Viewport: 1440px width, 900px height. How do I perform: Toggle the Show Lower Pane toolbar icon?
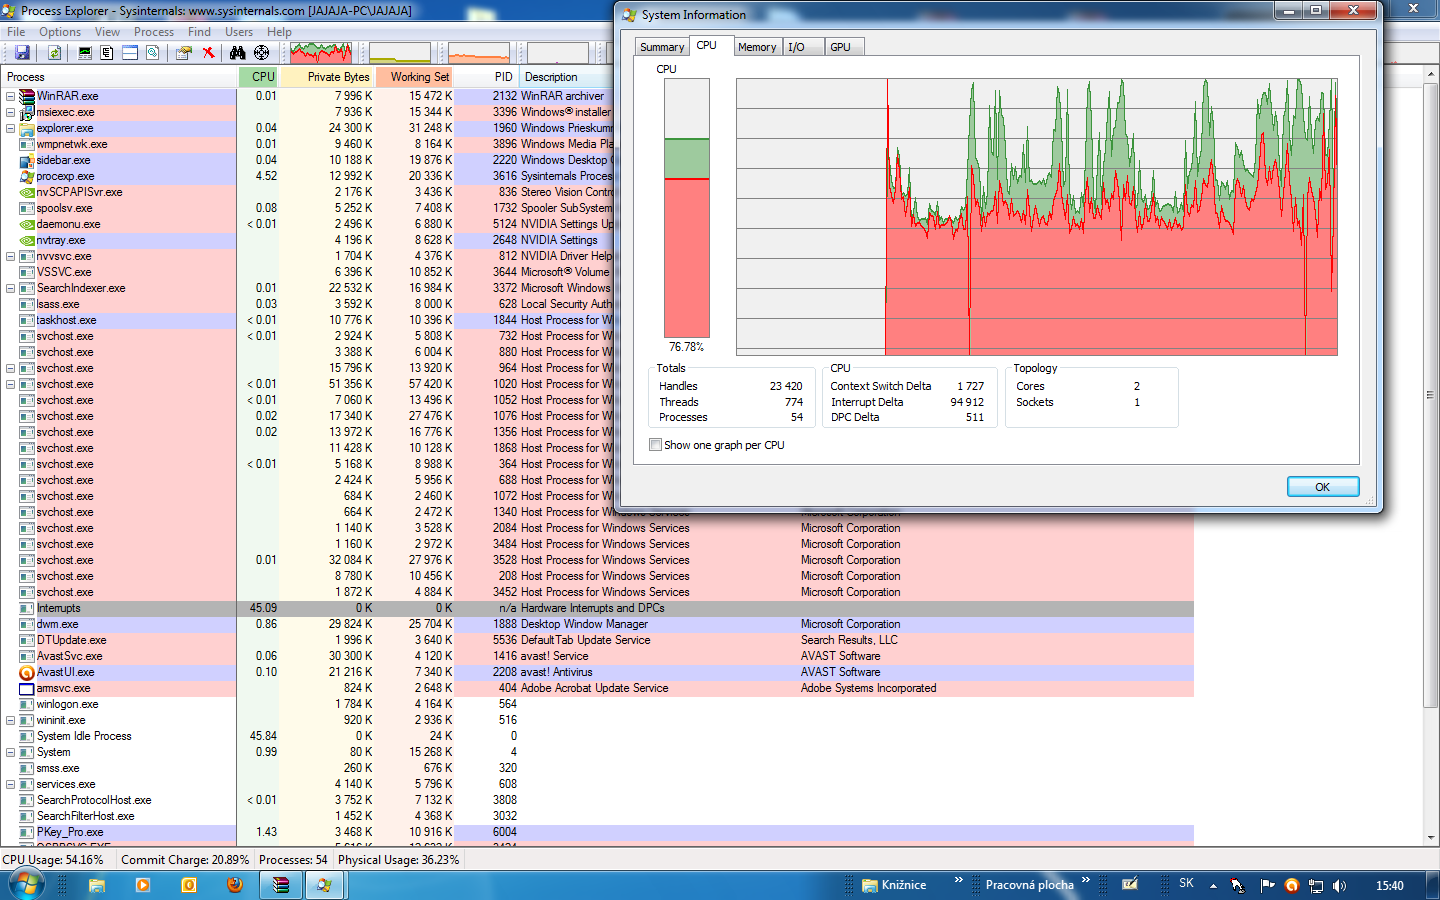coord(130,53)
